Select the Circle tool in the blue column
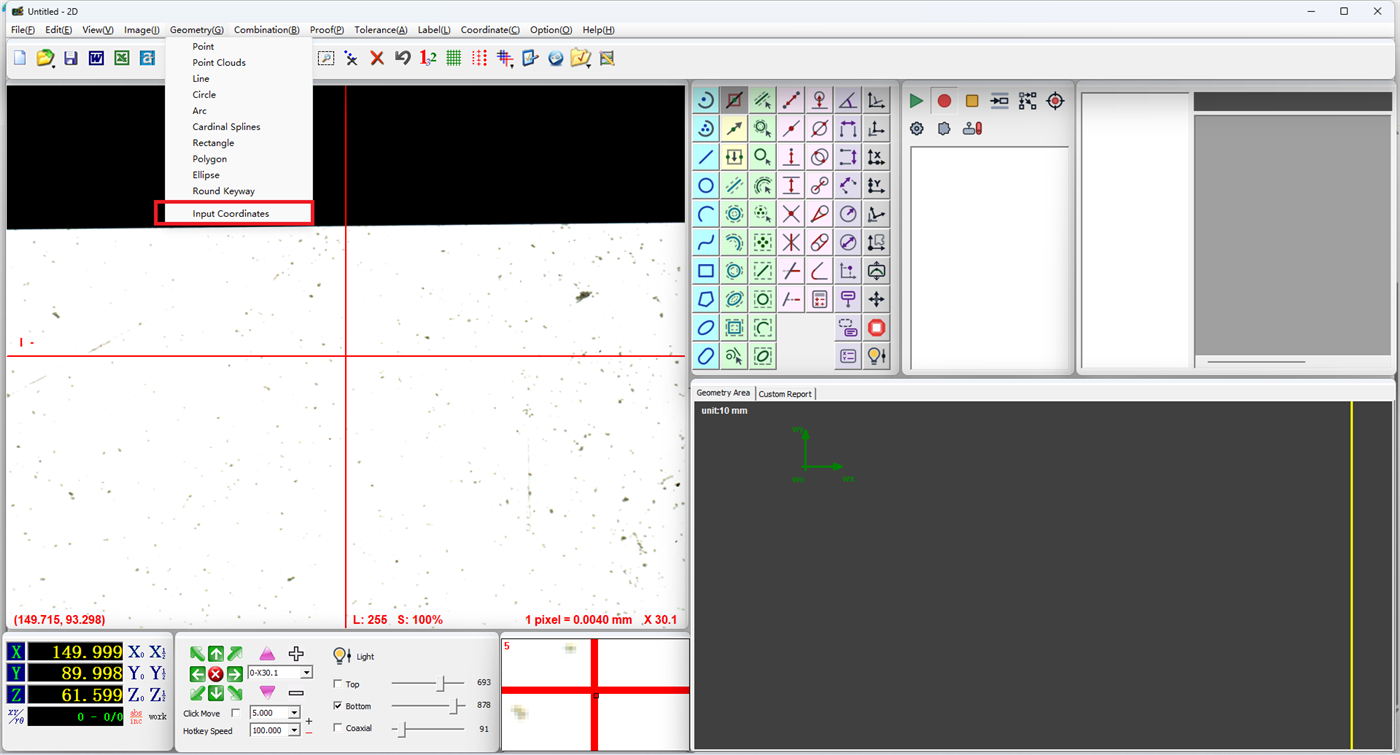Image resolution: width=1400 pixels, height=755 pixels. click(x=706, y=185)
